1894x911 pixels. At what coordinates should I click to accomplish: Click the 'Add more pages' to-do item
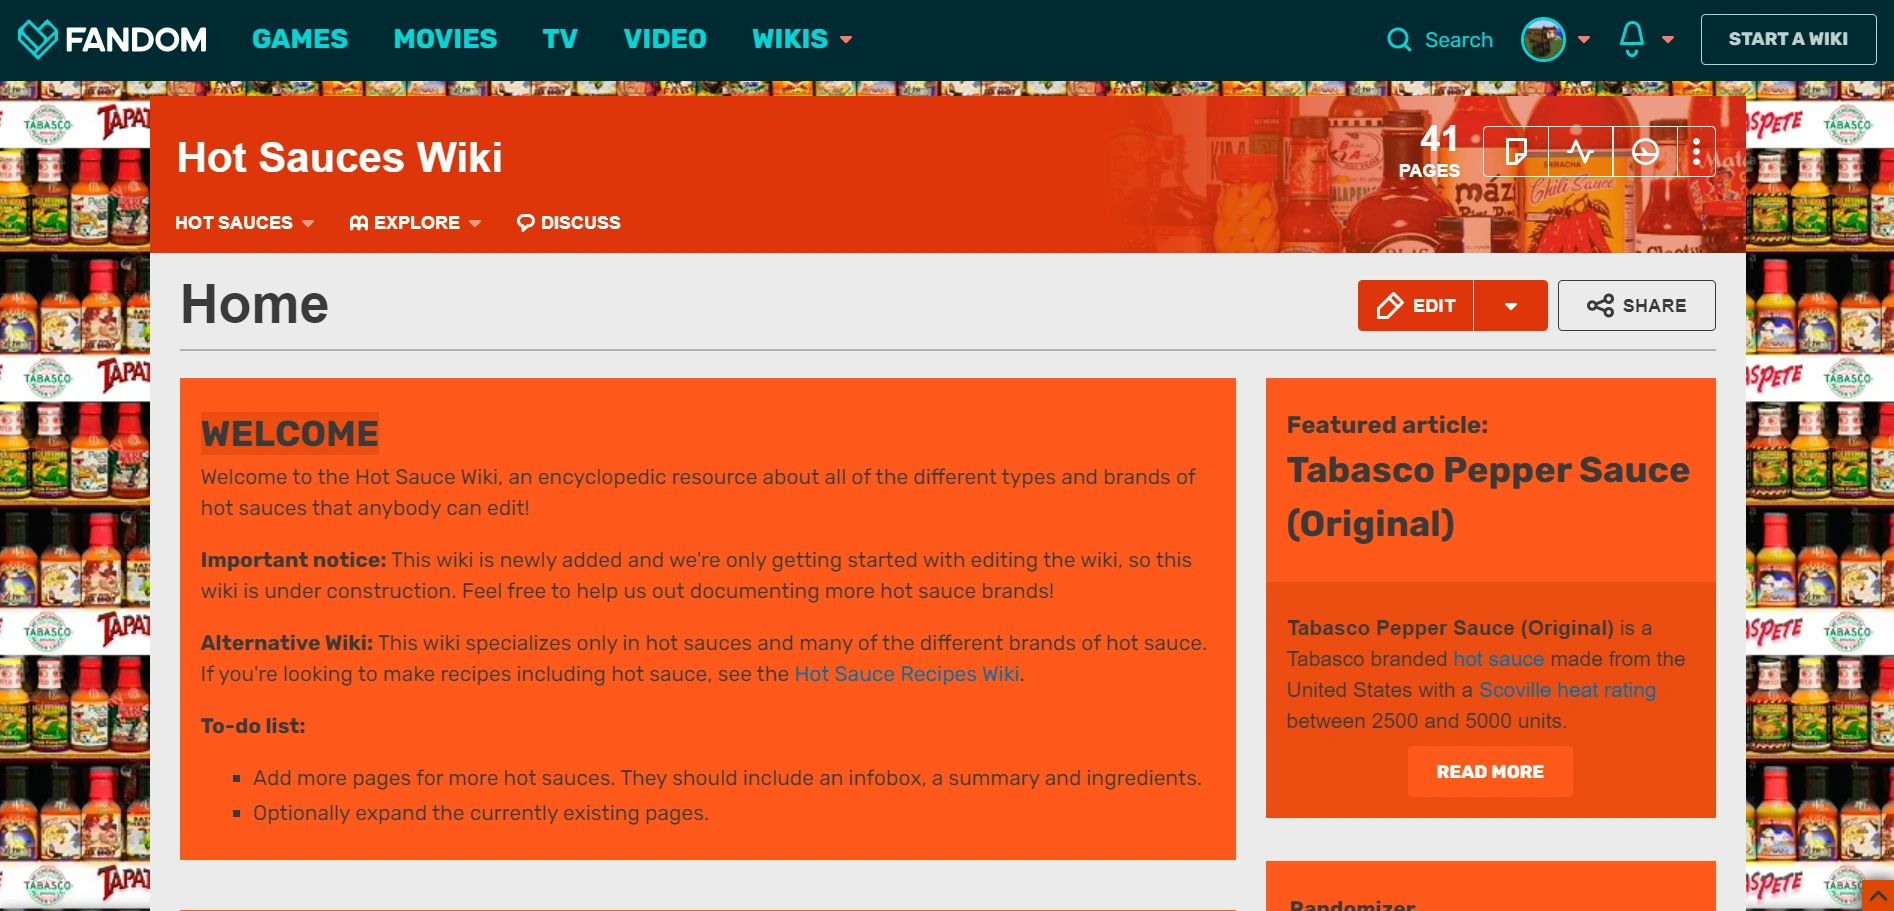pyautogui.click(x=727, y=778)
